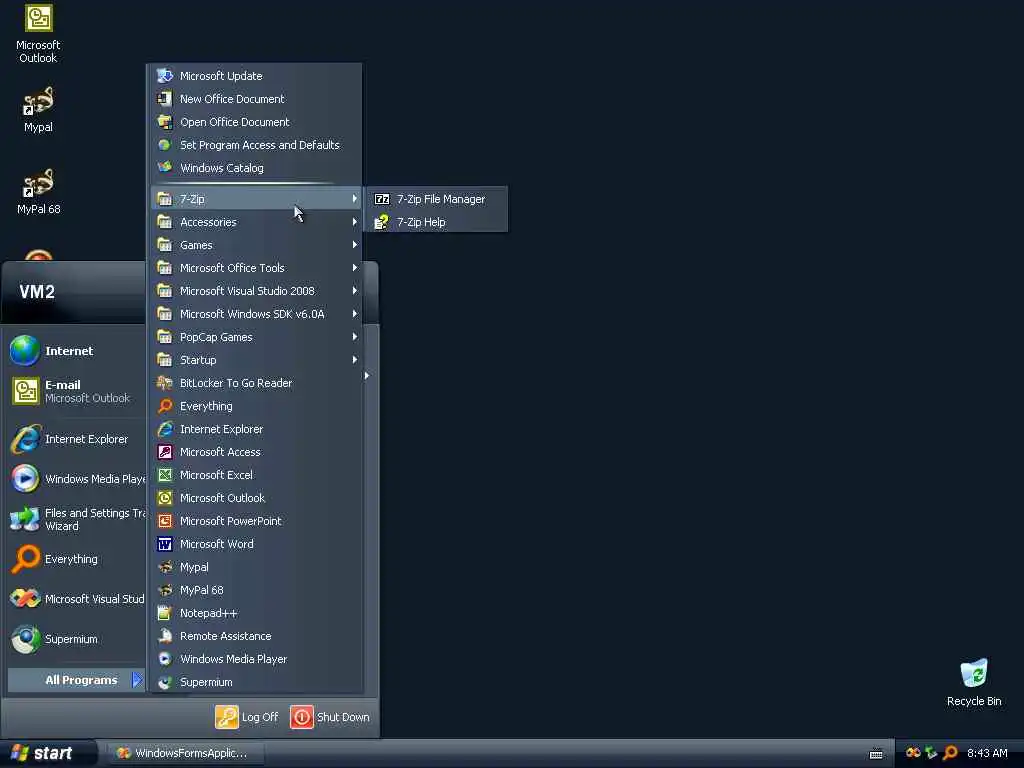Click the Start button on taskbar
Image resolution: width=1024 pixels, height=768 pixels.
coord(46,753)
